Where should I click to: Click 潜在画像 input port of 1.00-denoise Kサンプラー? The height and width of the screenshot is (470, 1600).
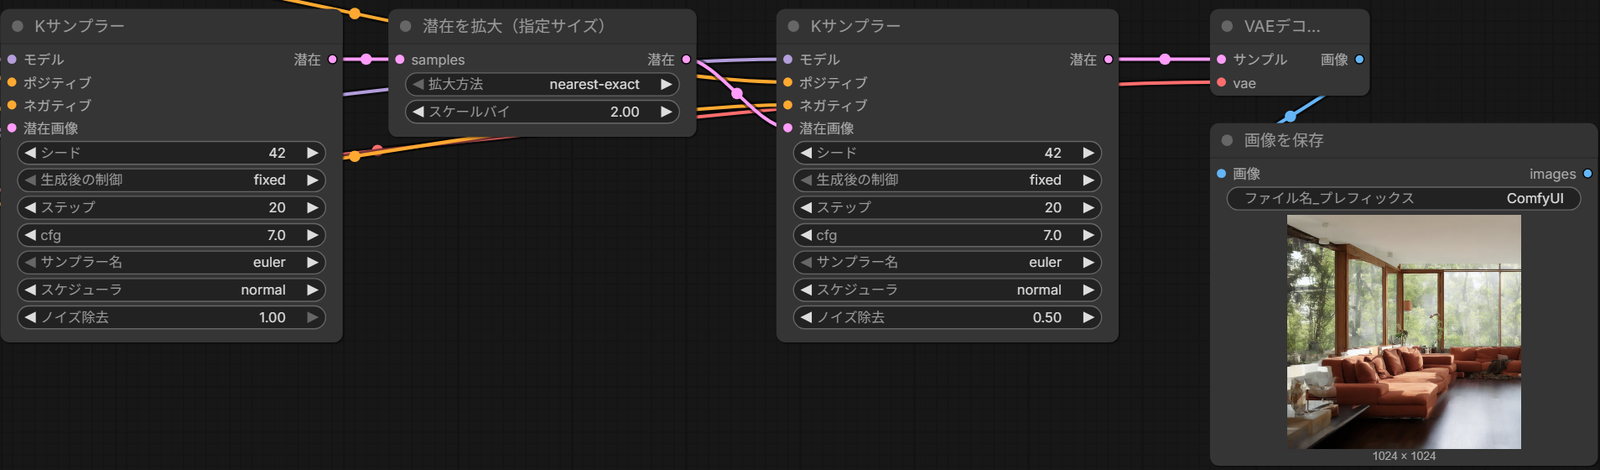pos(12,128)
